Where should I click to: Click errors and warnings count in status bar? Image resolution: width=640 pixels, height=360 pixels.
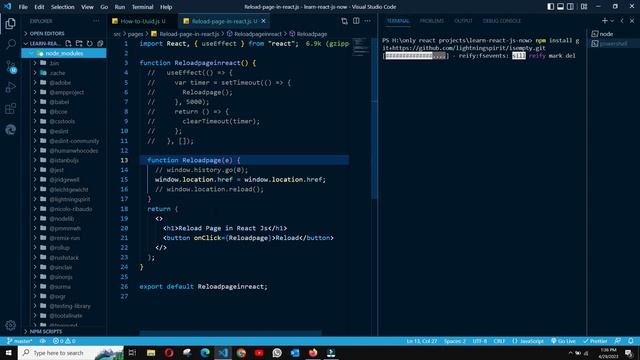click(x=64, y=341)
